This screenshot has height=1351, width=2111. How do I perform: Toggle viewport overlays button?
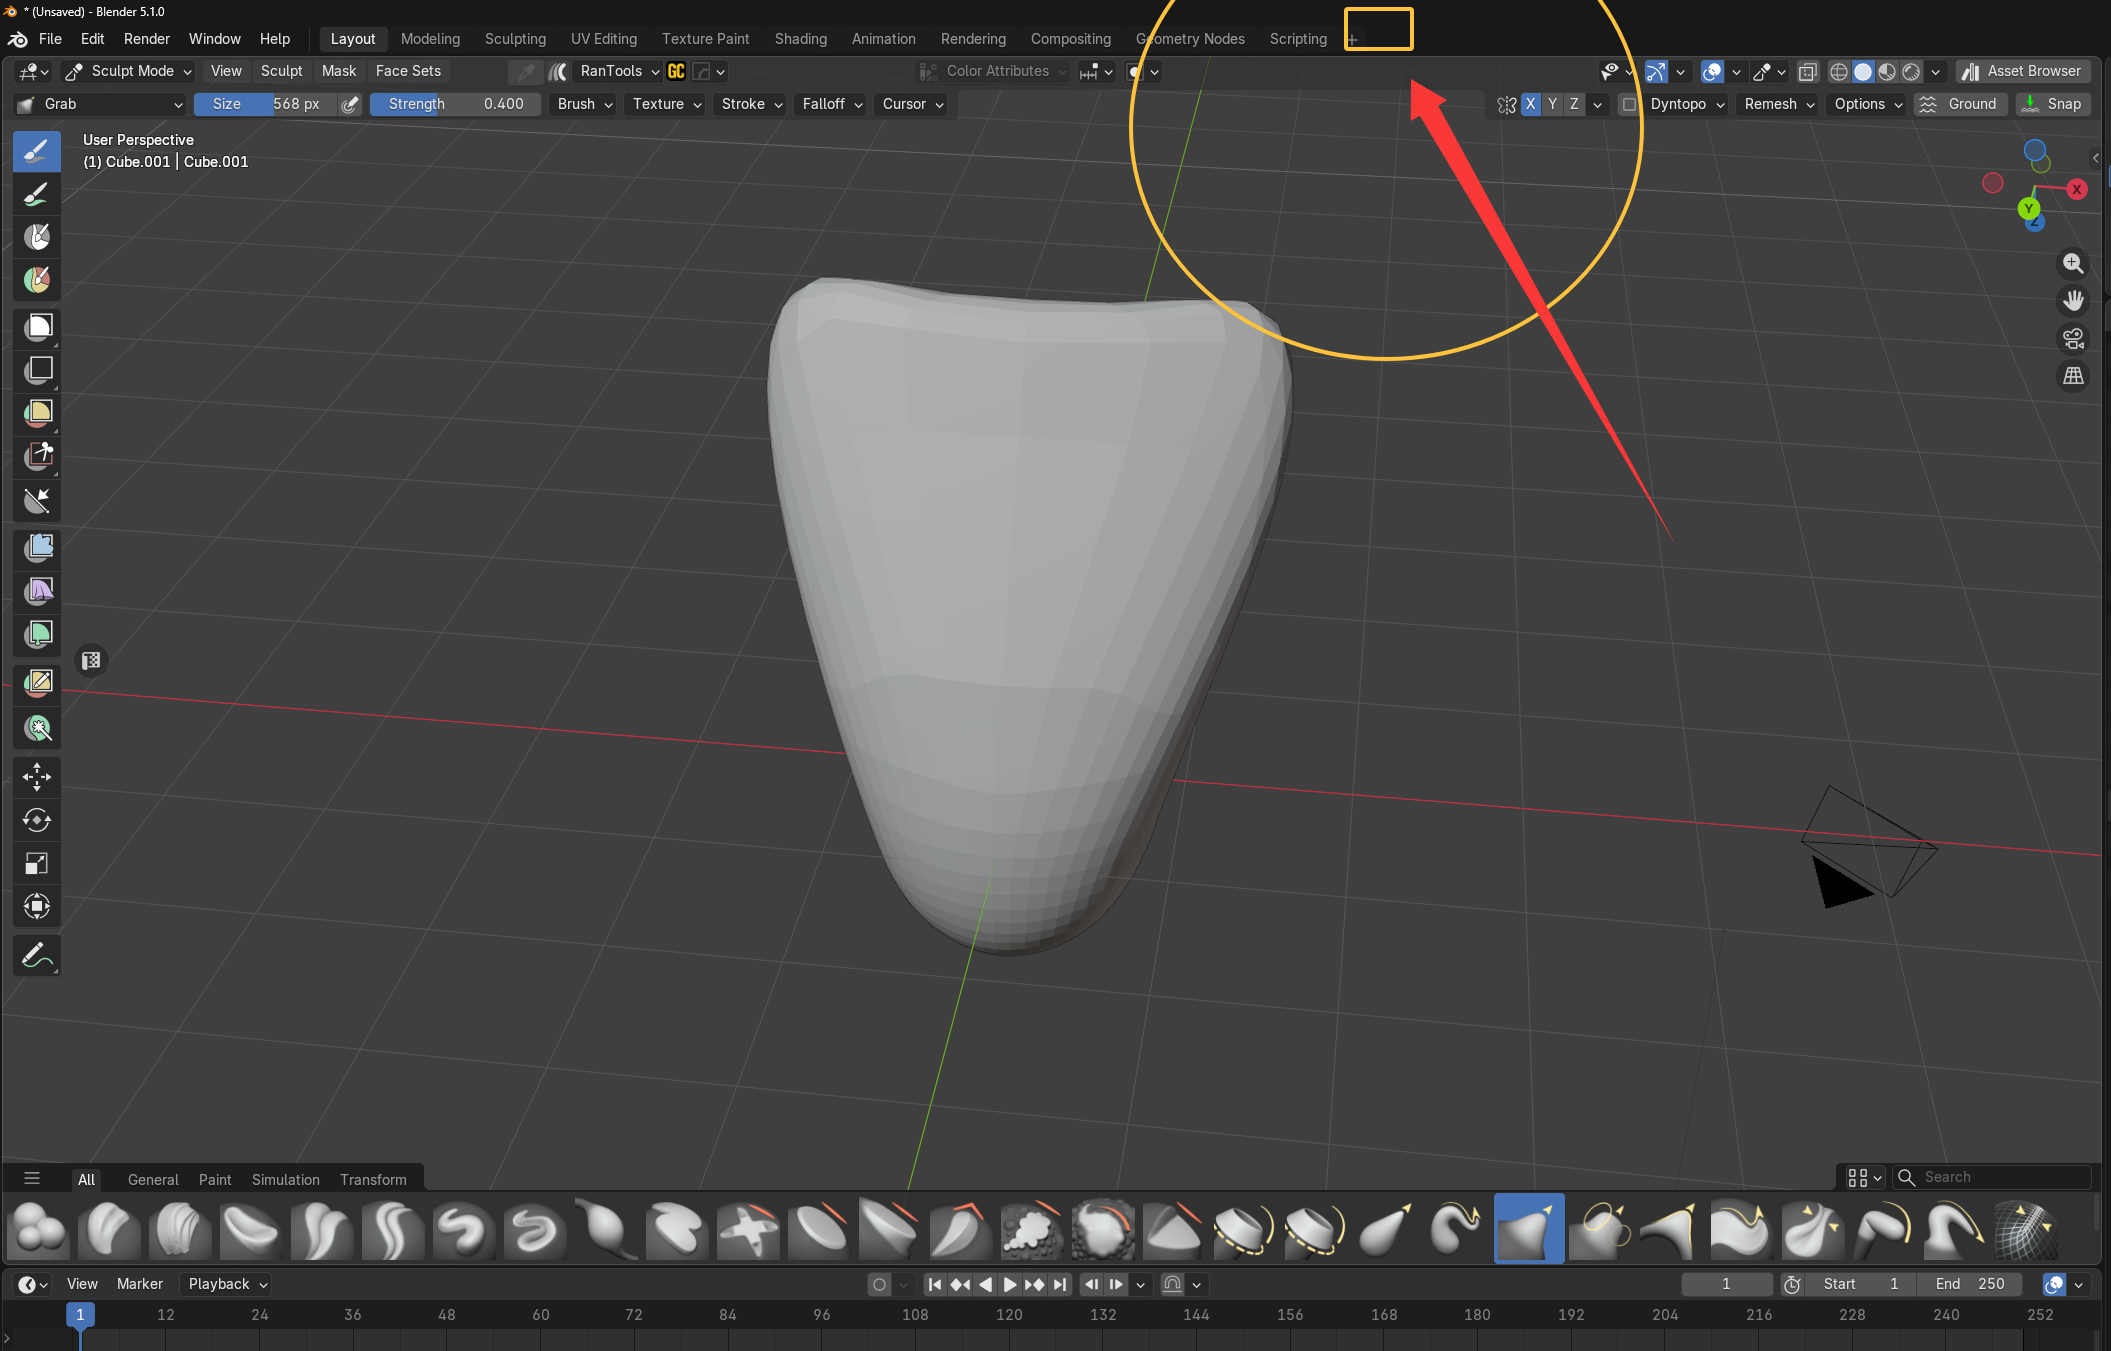tap(1712, 71)
